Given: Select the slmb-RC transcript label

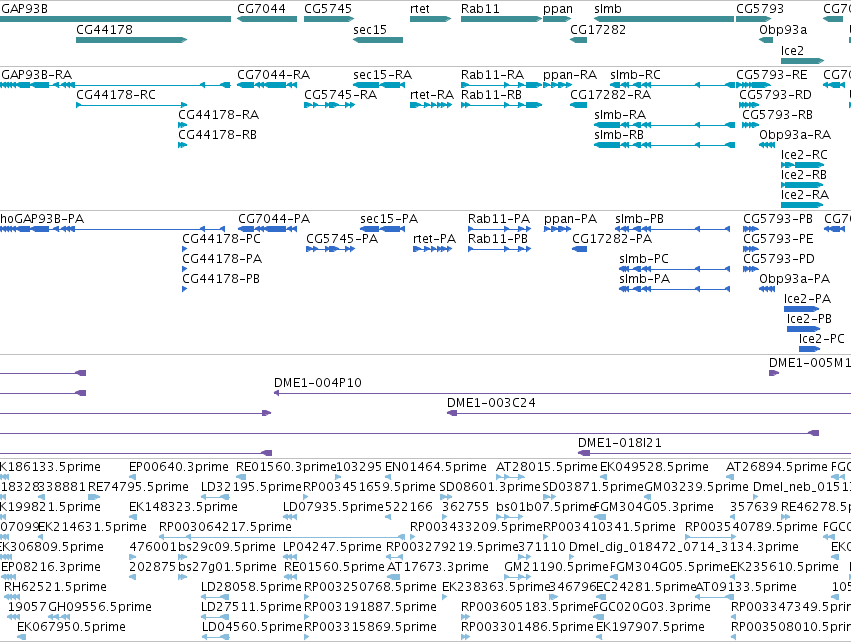Looking at the screenshot, I should pos(636,74).
